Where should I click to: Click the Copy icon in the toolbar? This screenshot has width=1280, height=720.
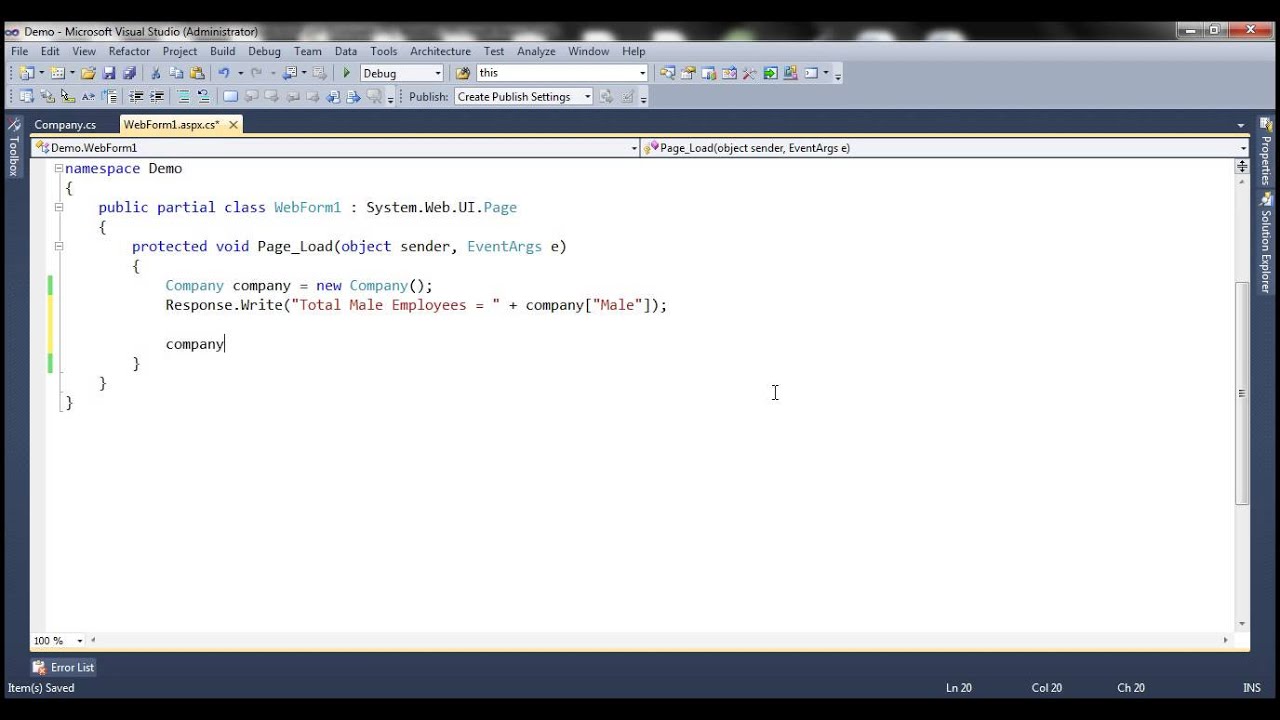pyautogui.click(x=176, y=73)
